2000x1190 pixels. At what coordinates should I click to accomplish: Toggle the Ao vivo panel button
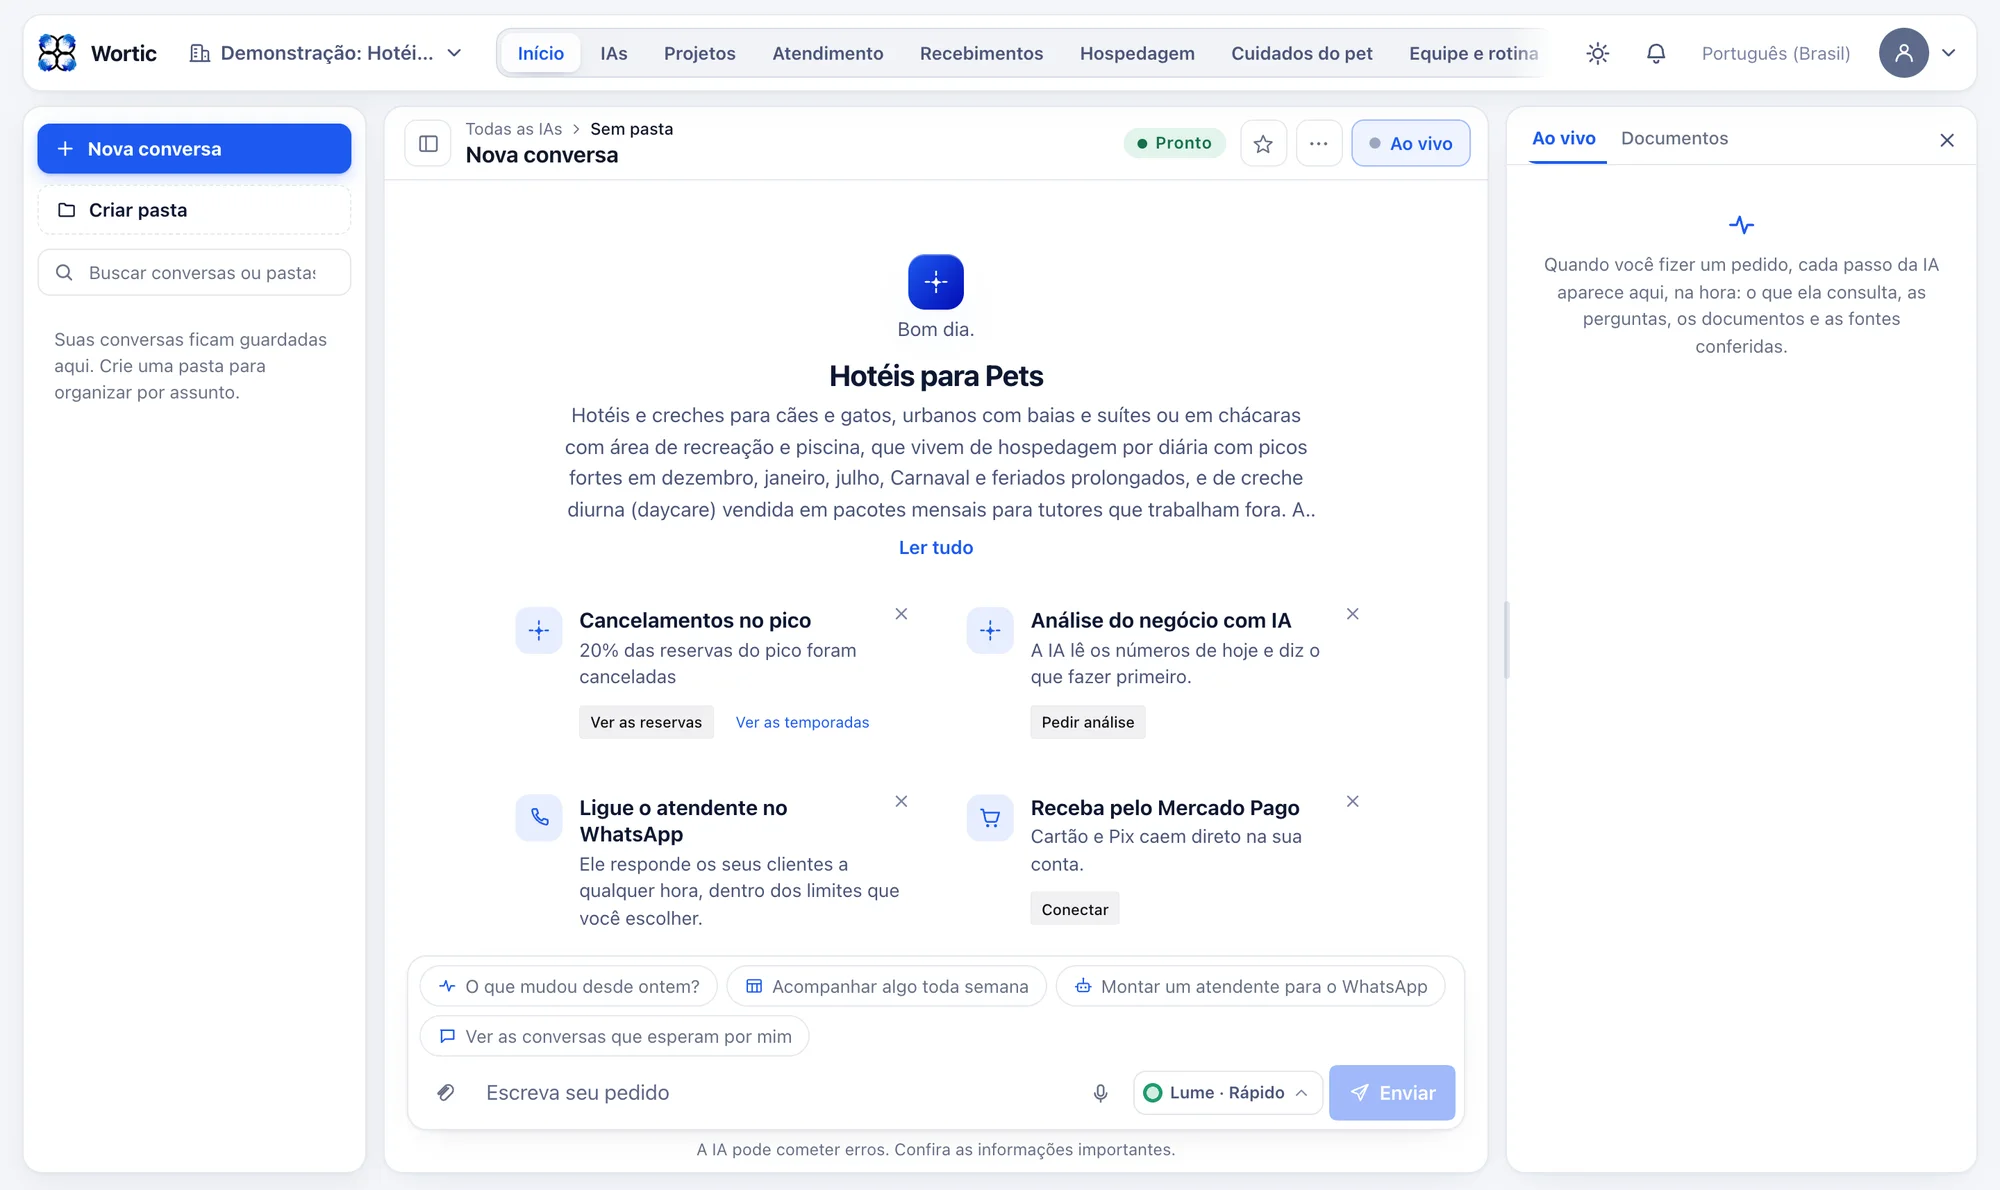coord(1410,143)
